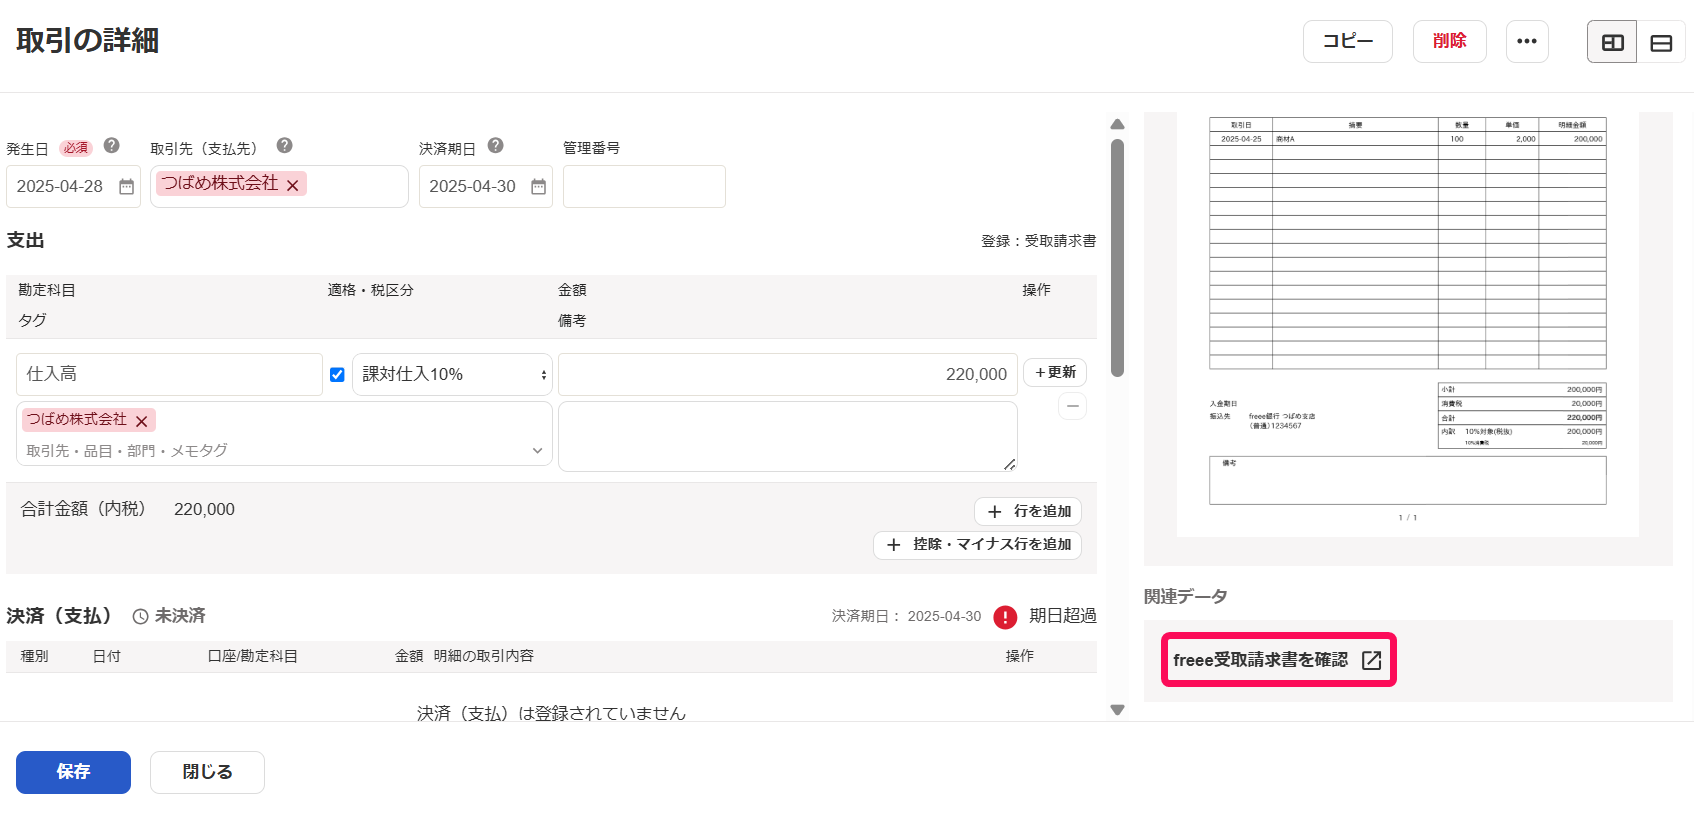1694x818 pixels.
Task: Click the 仕入高 account field
Action: pyautogui.click(x=169, y=374)
